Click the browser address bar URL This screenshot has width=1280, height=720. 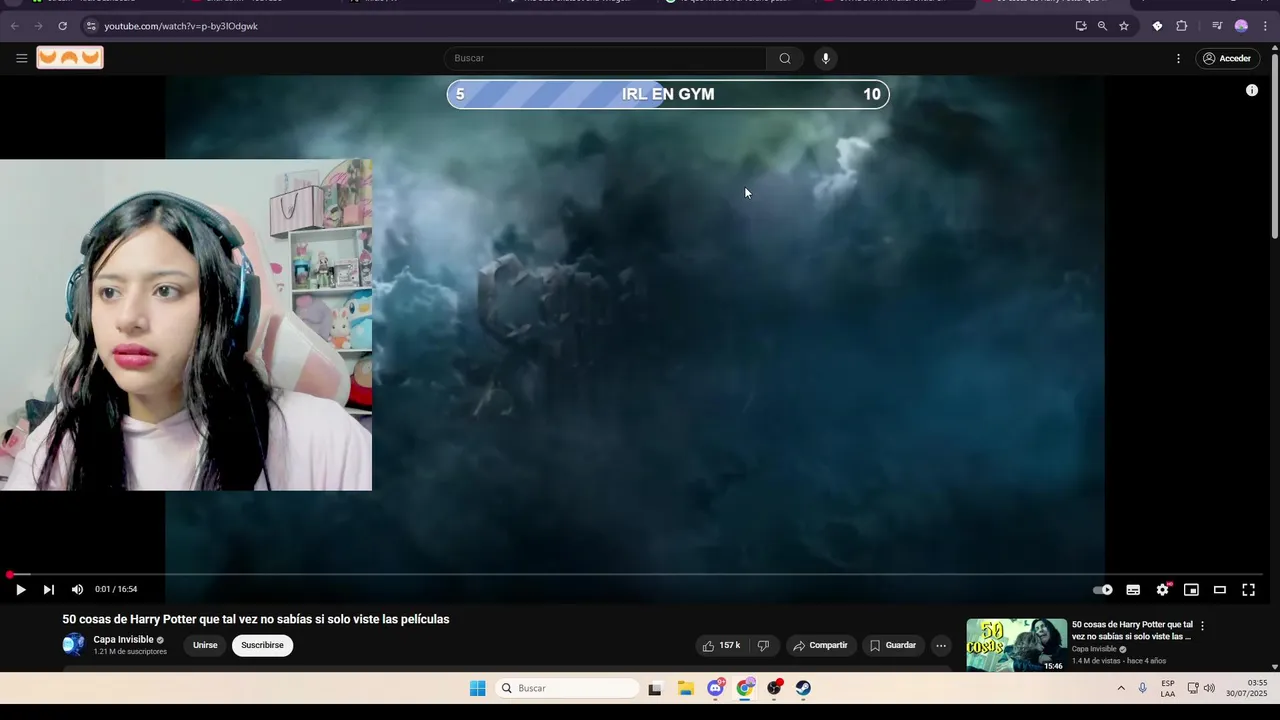(181, 26)
